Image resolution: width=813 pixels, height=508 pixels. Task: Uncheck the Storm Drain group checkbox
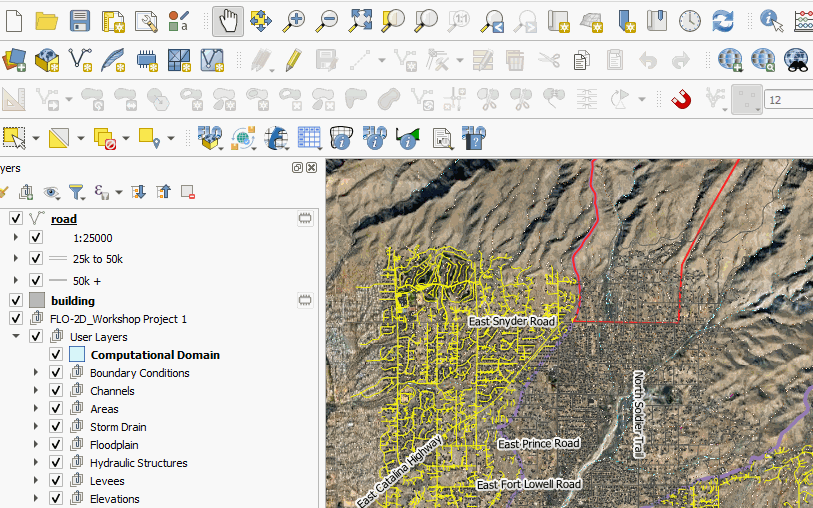[56, 427]
